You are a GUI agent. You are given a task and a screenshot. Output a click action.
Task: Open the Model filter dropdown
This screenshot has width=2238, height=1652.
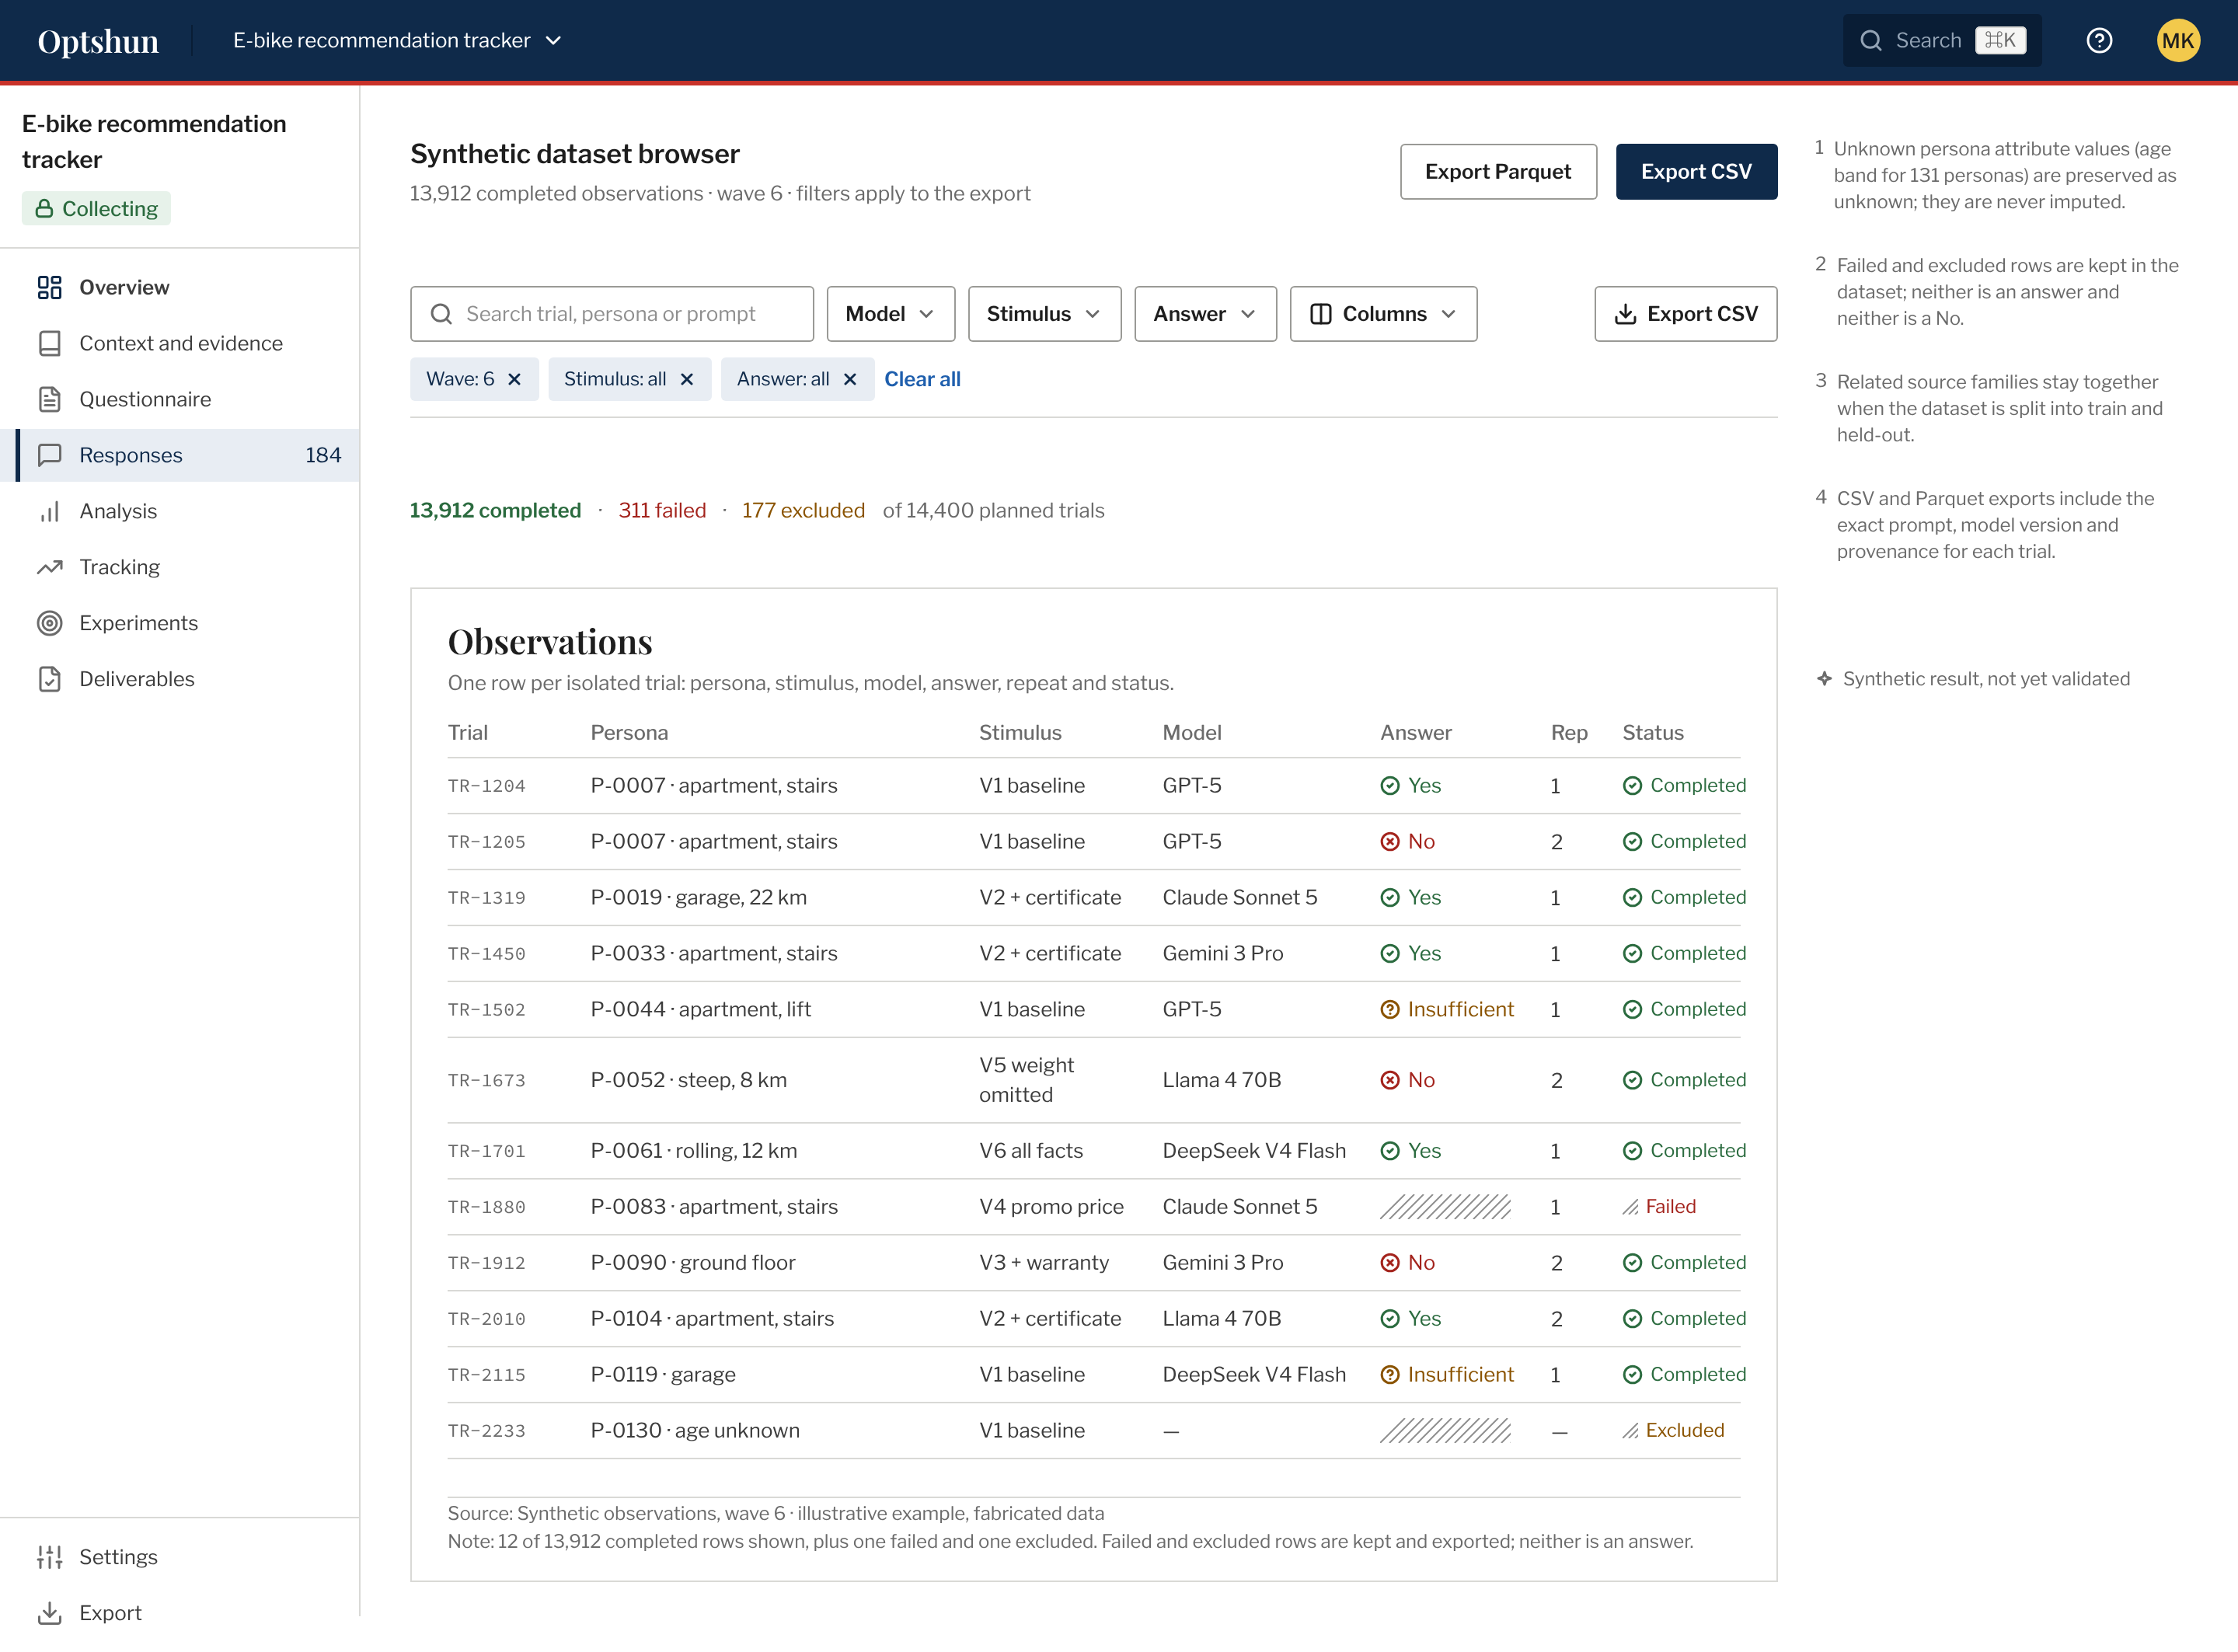point(890,314)
